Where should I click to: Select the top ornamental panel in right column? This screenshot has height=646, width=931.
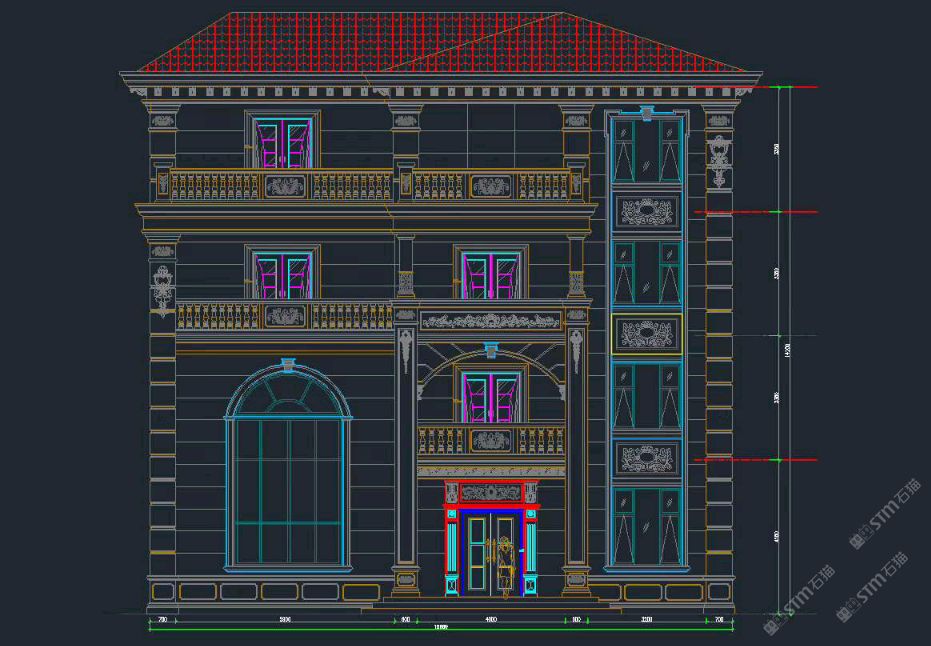pyautogui.click(x=646, y=211)
